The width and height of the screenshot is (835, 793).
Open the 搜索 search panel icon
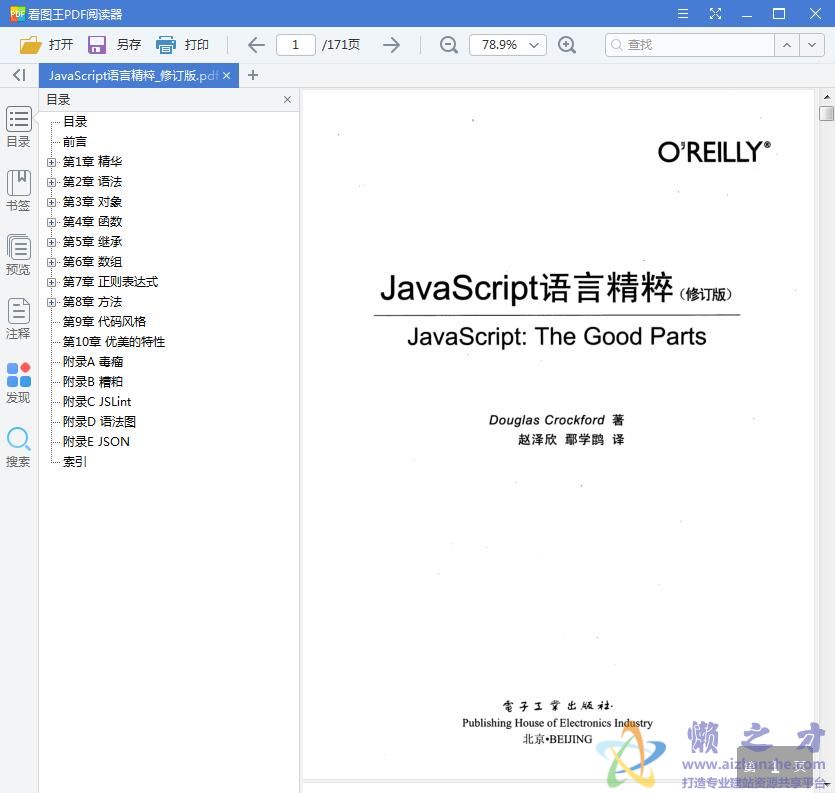18,438
